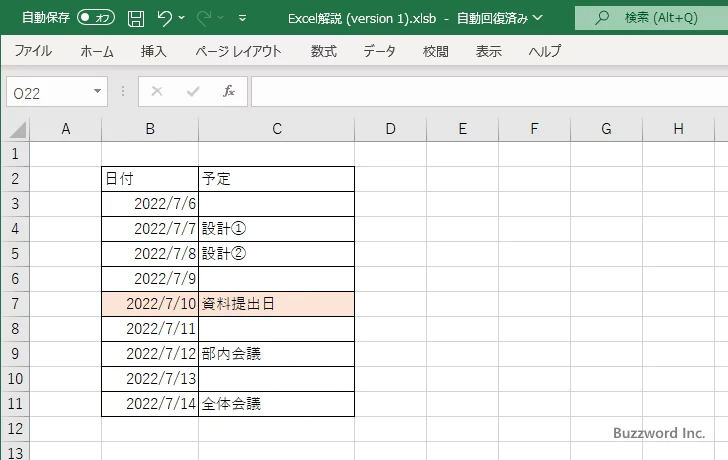Switch to the 挿入 tab
728x460 pixels.
coord(154,51)
